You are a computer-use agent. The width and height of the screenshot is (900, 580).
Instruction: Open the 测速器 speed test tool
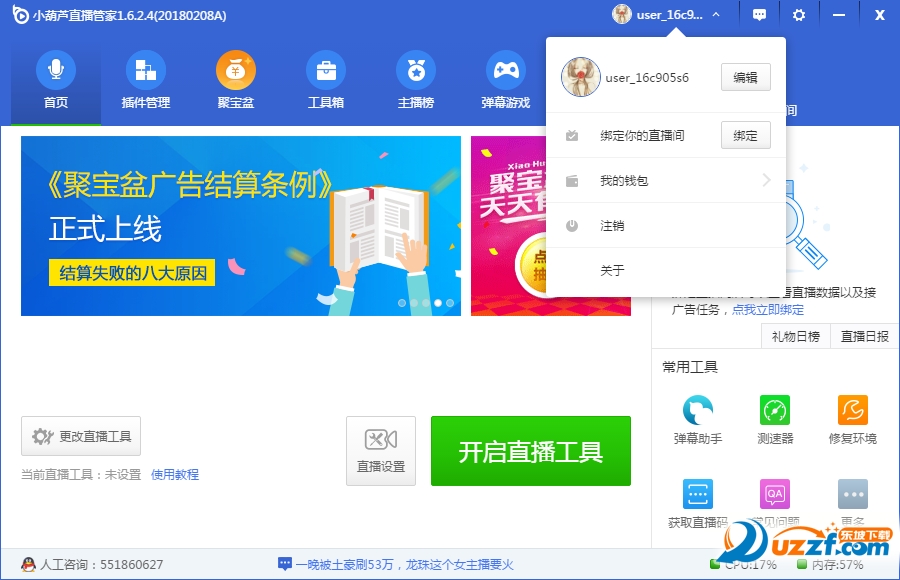775,410
